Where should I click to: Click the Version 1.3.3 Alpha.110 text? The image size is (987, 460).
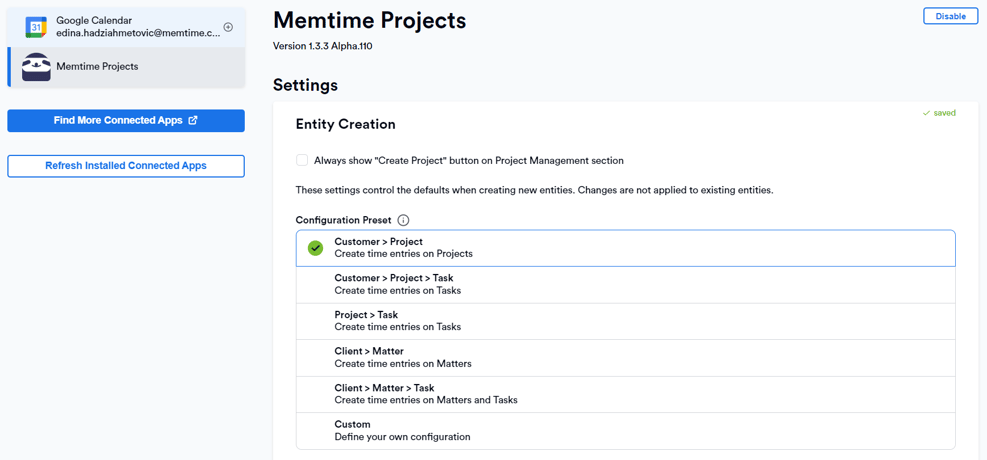(x=322, y=46)
